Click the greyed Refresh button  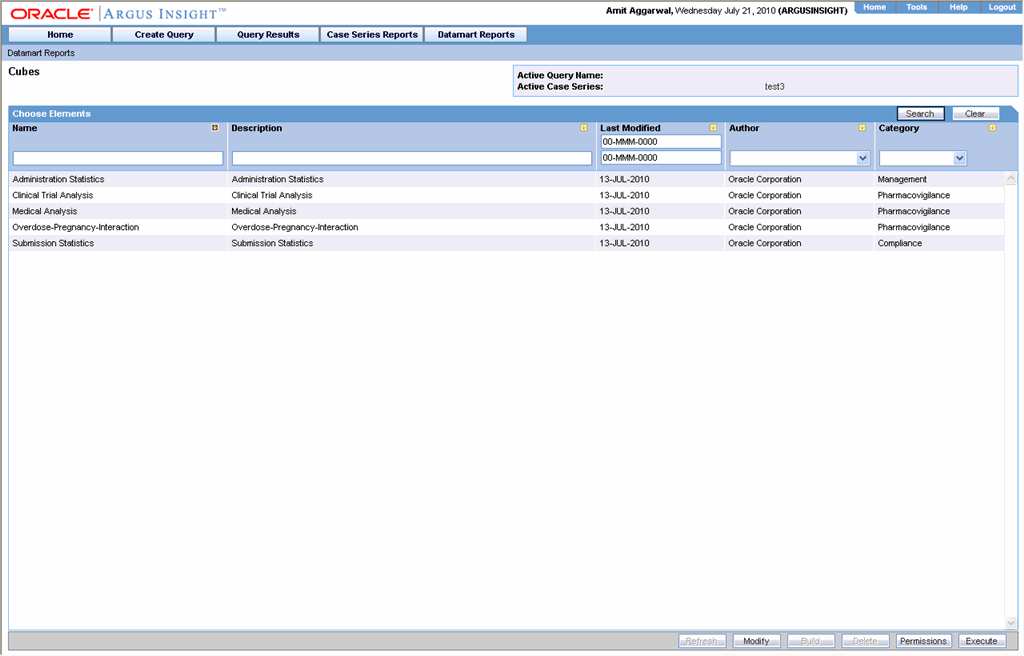pos(701,641)
